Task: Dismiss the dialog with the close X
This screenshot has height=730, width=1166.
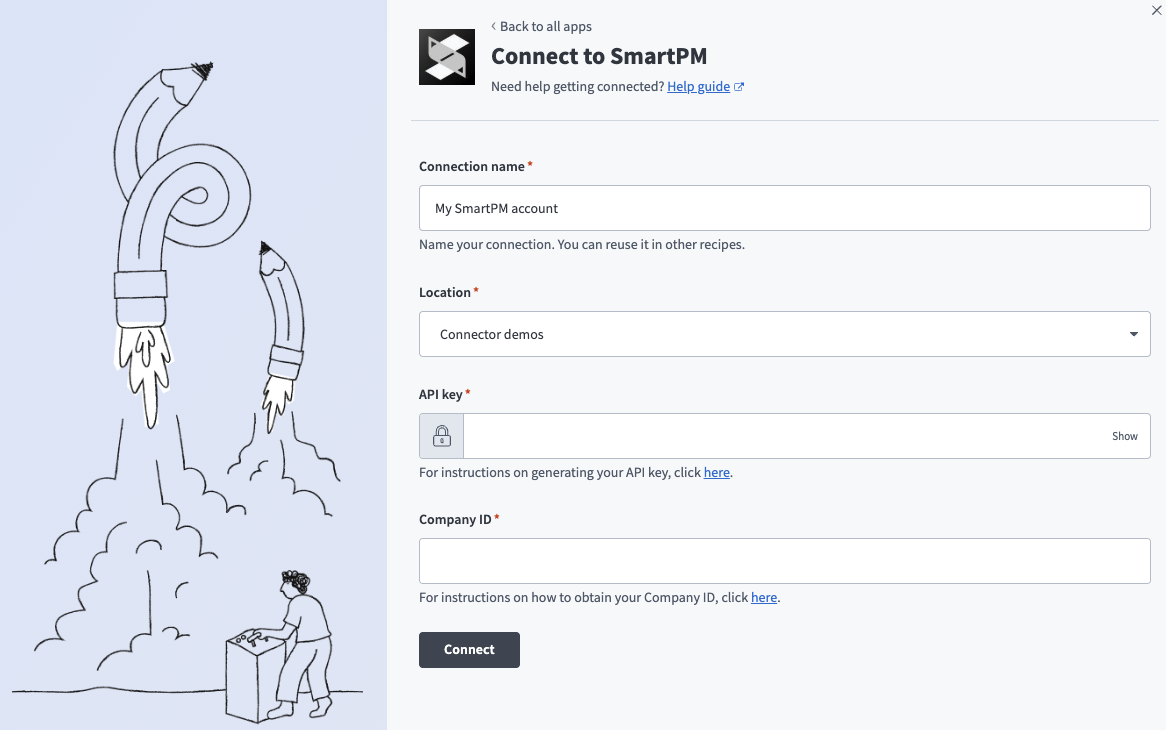Action: [1156, 10]
